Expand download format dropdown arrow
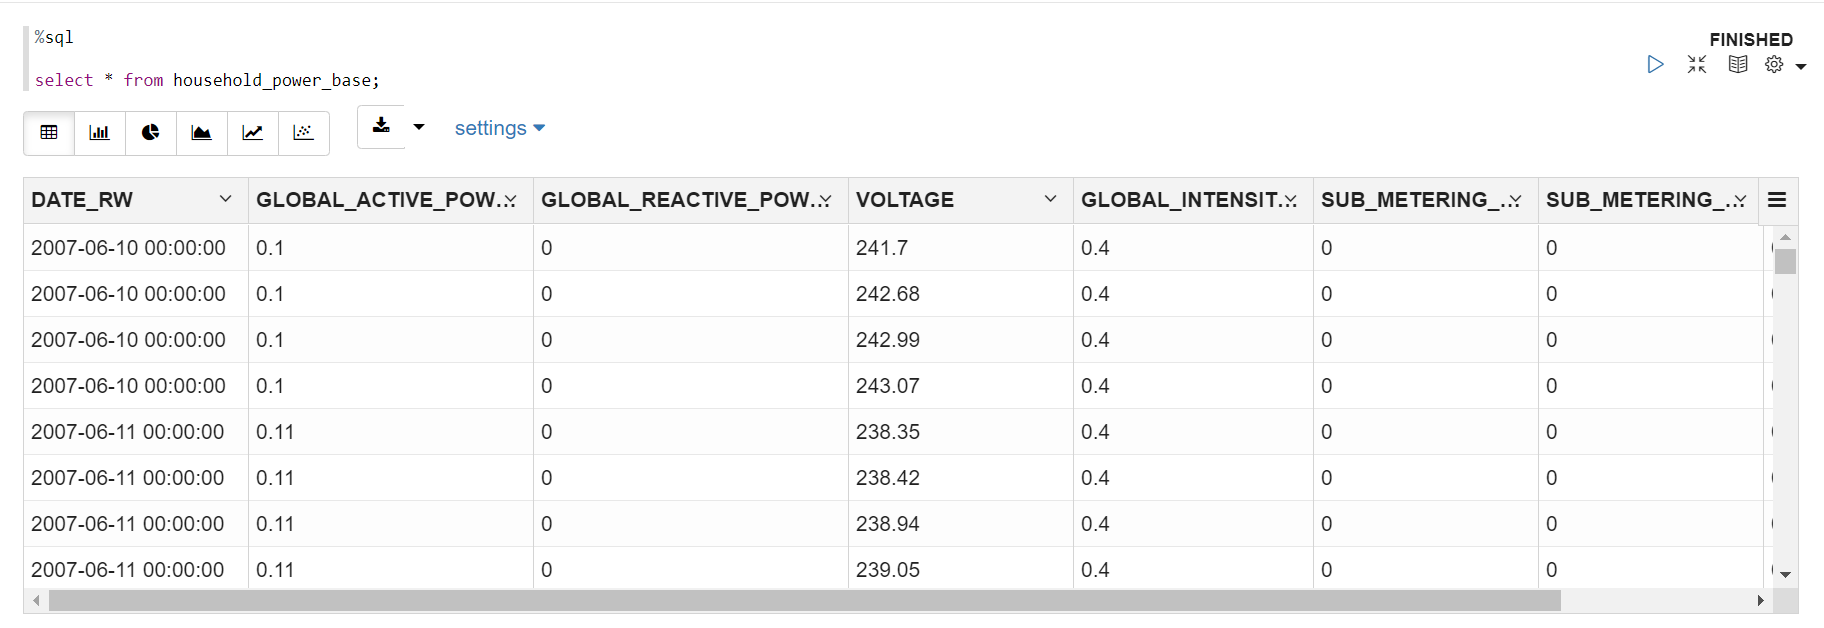The width and height of the screenshot is (1824, 628). coord(419,127)
